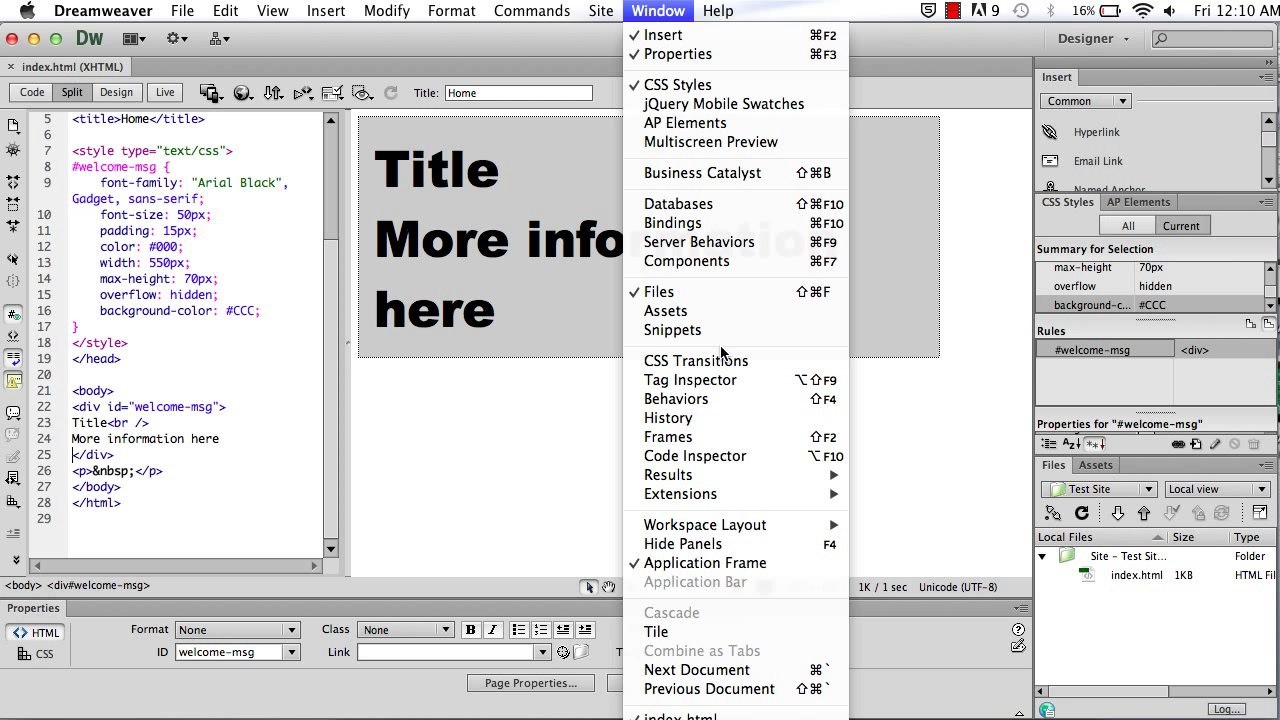Click the Title input field showing Home
Image resolution: width=1280 pixels, height=720 pixels.
click(x=518, y=93)
